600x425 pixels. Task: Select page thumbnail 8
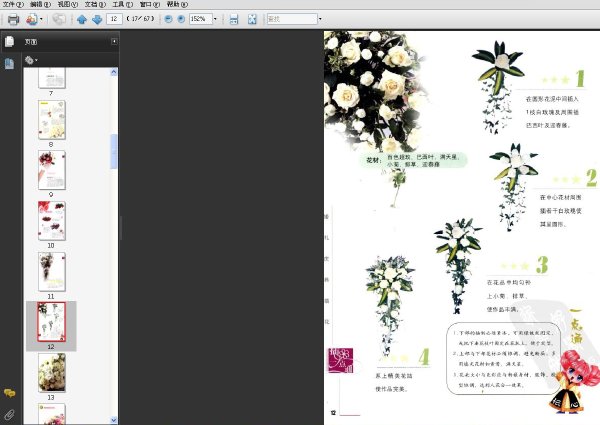tap(52, 120)
